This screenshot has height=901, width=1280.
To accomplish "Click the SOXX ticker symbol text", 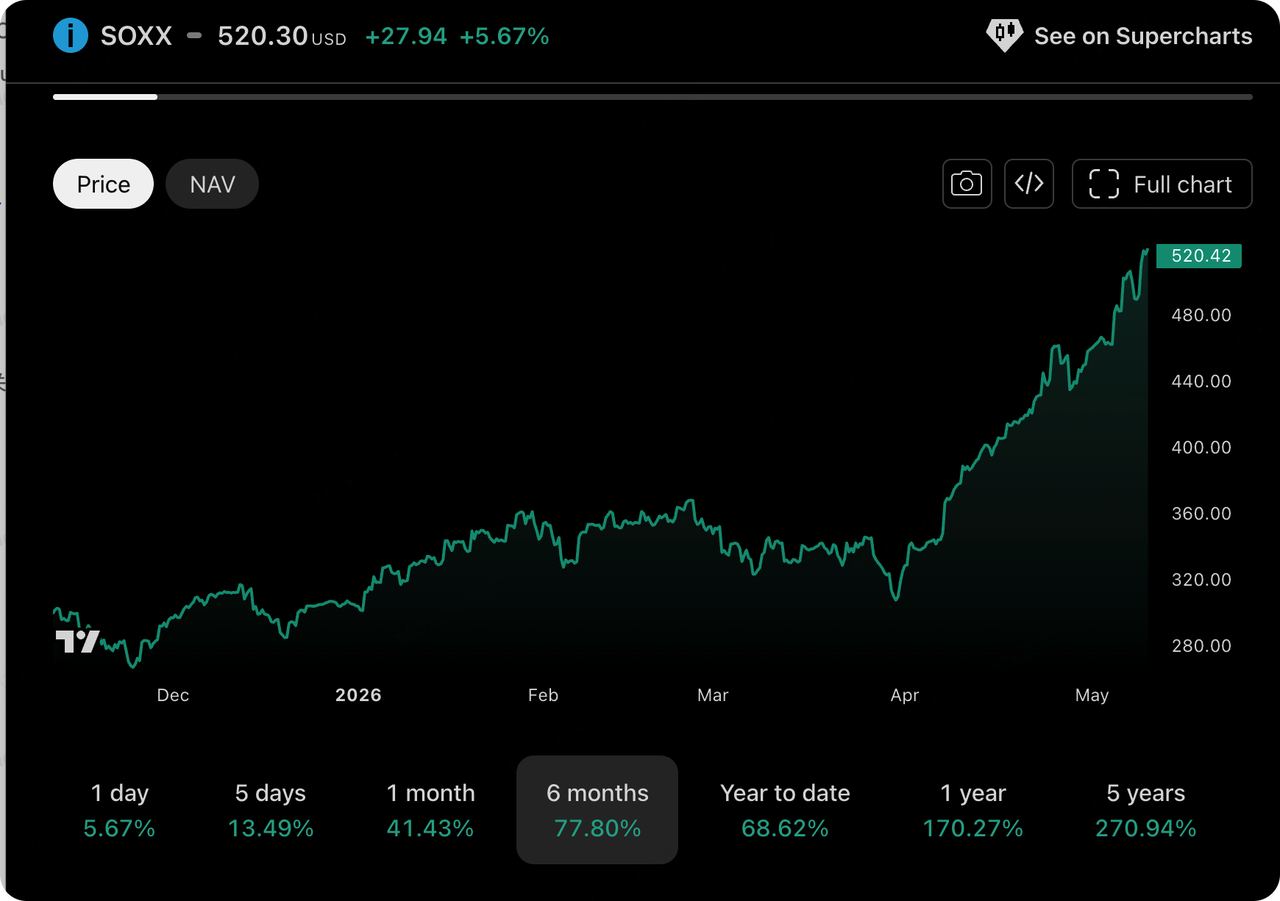I will pyautogui.click(x=137, y=36).
